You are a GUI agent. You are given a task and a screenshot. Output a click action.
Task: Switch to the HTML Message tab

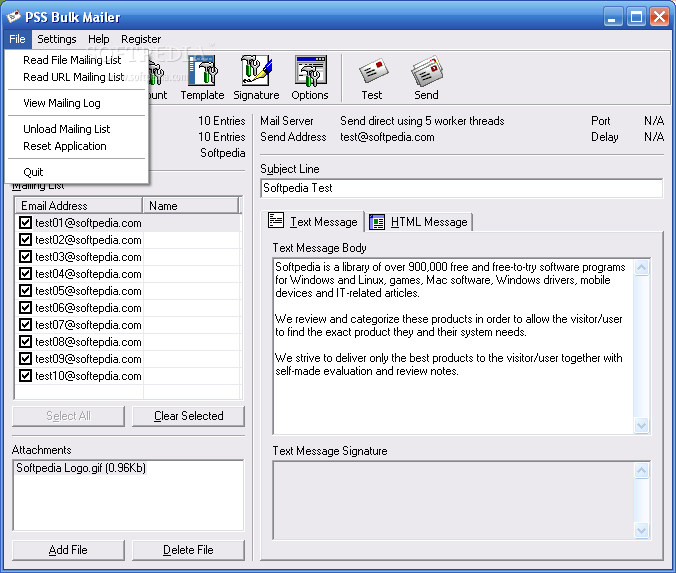[x=419, y=222]
